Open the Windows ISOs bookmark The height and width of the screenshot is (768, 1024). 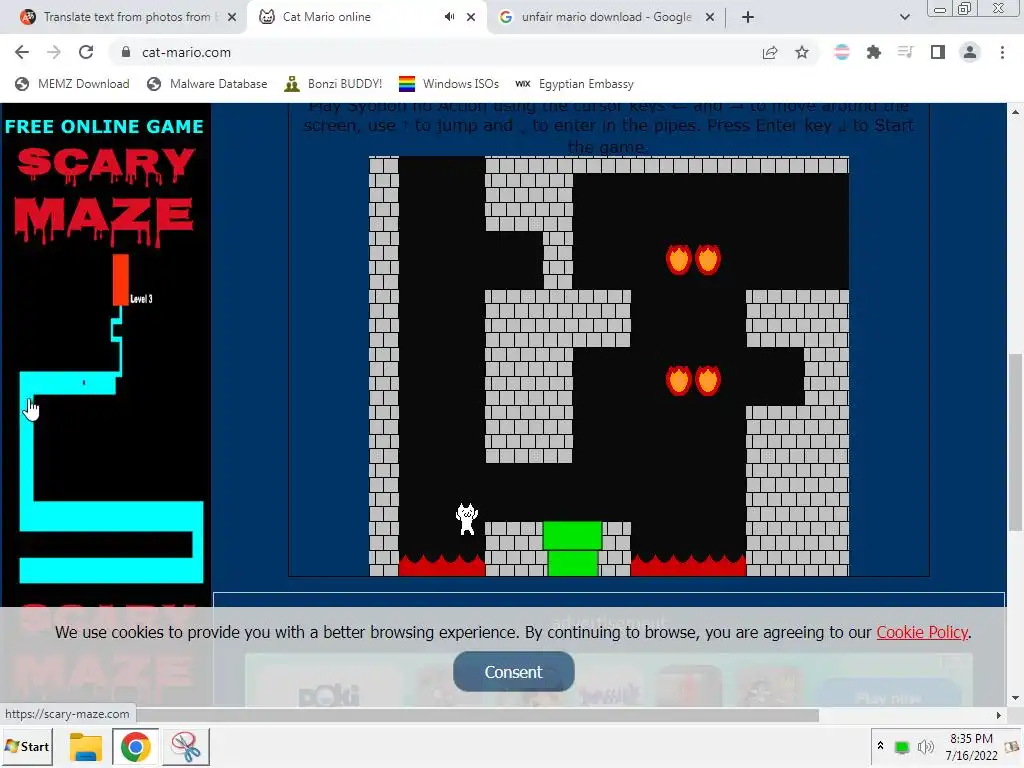point(449,84)
